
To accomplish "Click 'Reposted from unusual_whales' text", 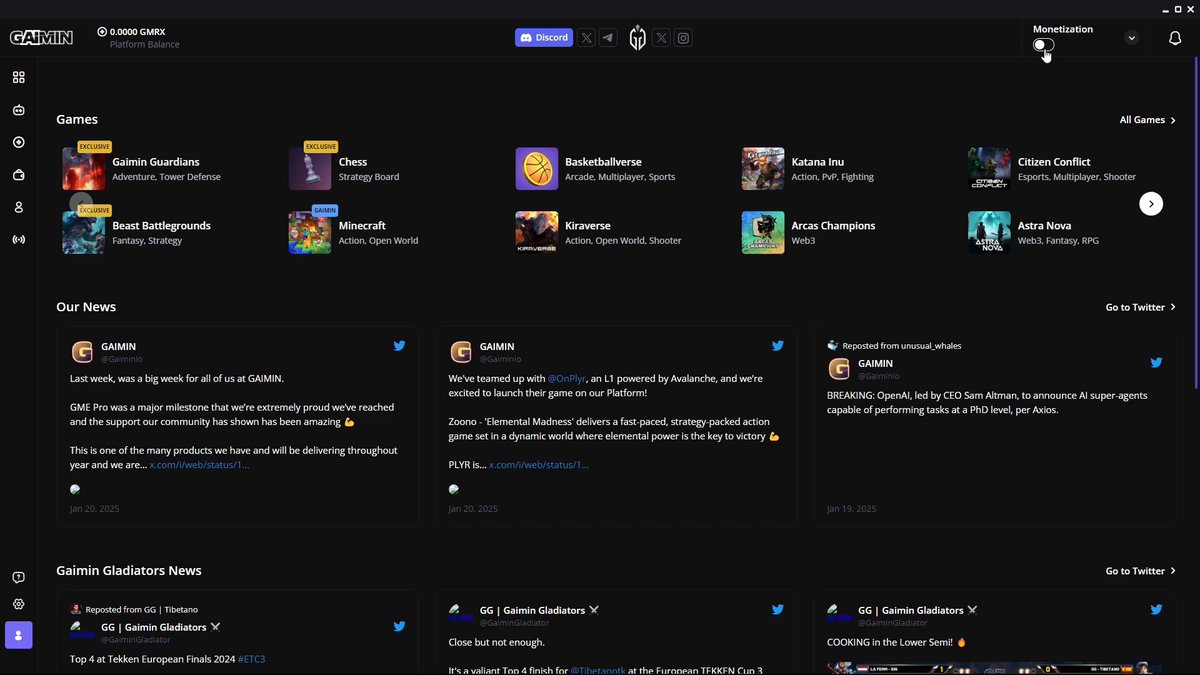I will pyautogui.click(x=902, y=346).
